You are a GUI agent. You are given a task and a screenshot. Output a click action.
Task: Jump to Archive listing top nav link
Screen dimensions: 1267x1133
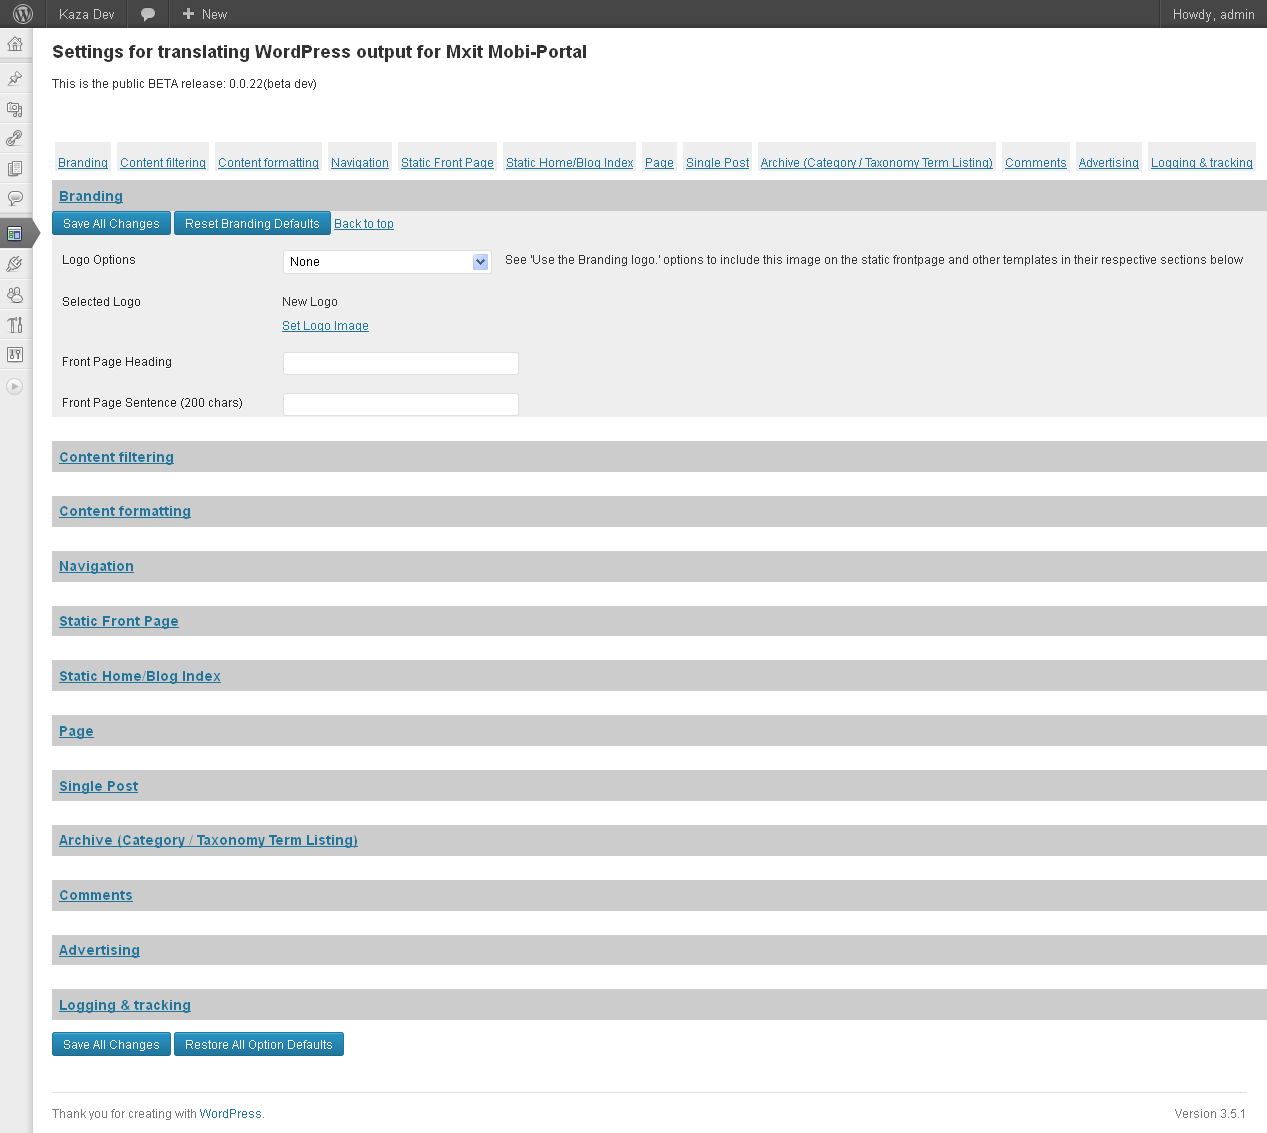pos(877,163)
